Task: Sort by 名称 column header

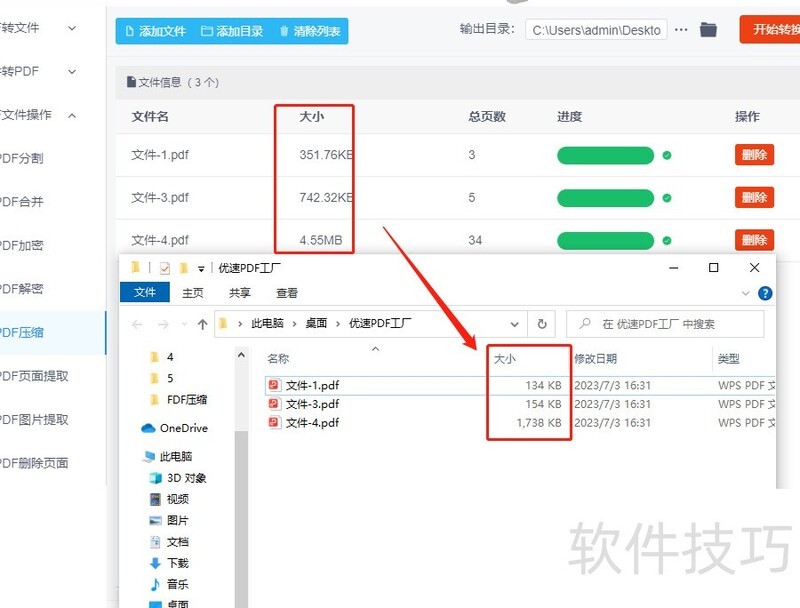Action: 279,359
